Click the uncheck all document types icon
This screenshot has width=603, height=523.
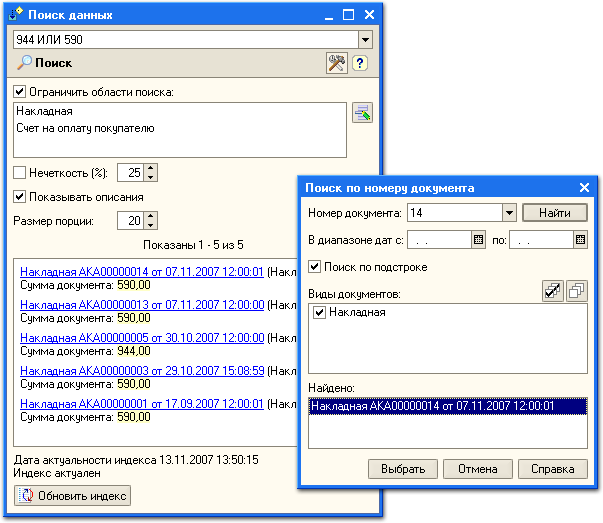point(576,290)
